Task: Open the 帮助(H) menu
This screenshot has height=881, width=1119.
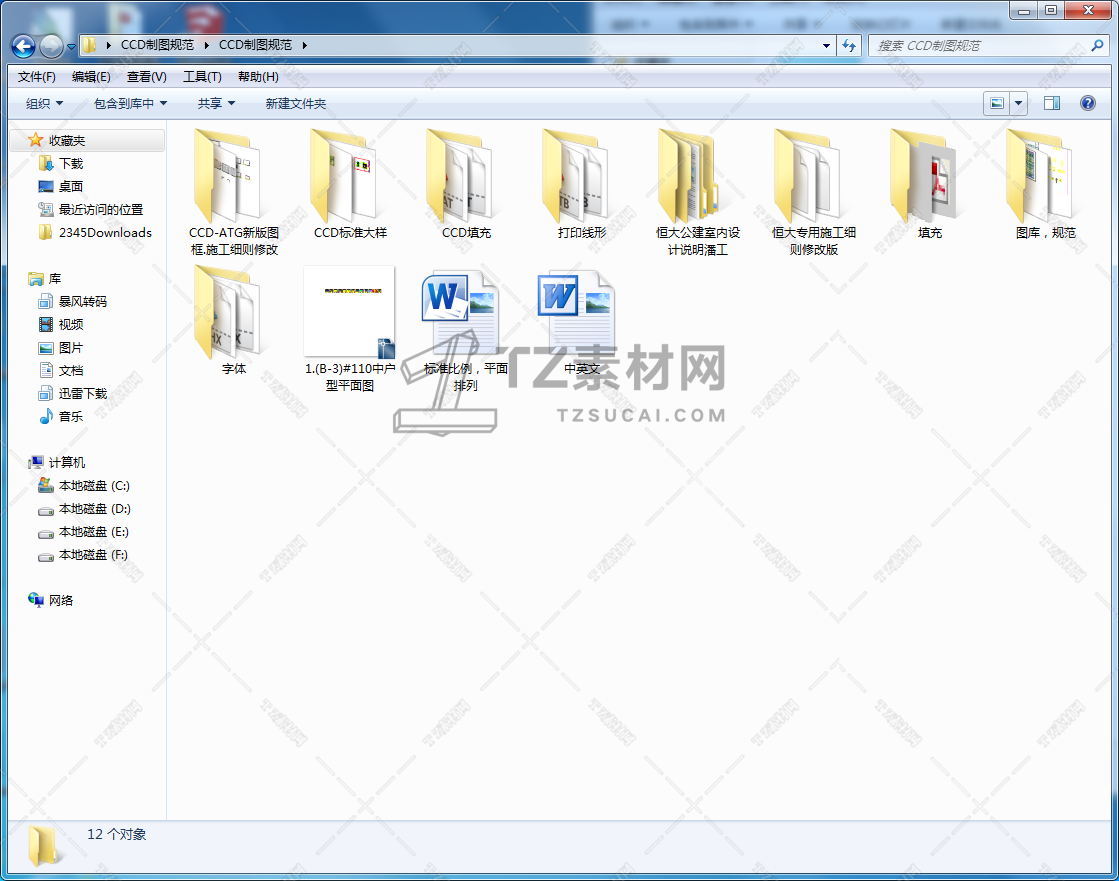Action: click(258, 77)
